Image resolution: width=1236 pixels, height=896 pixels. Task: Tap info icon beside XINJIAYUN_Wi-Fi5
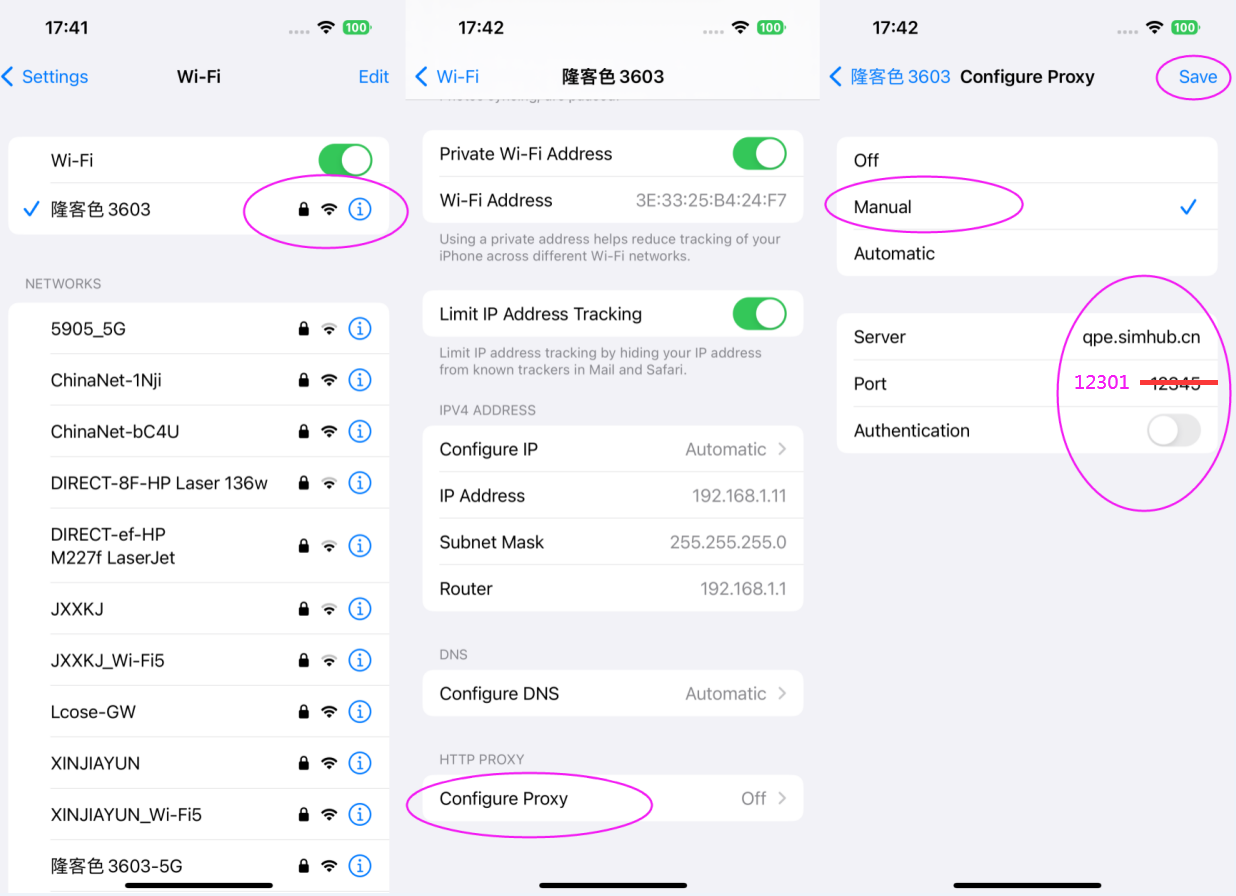(360, 814)
